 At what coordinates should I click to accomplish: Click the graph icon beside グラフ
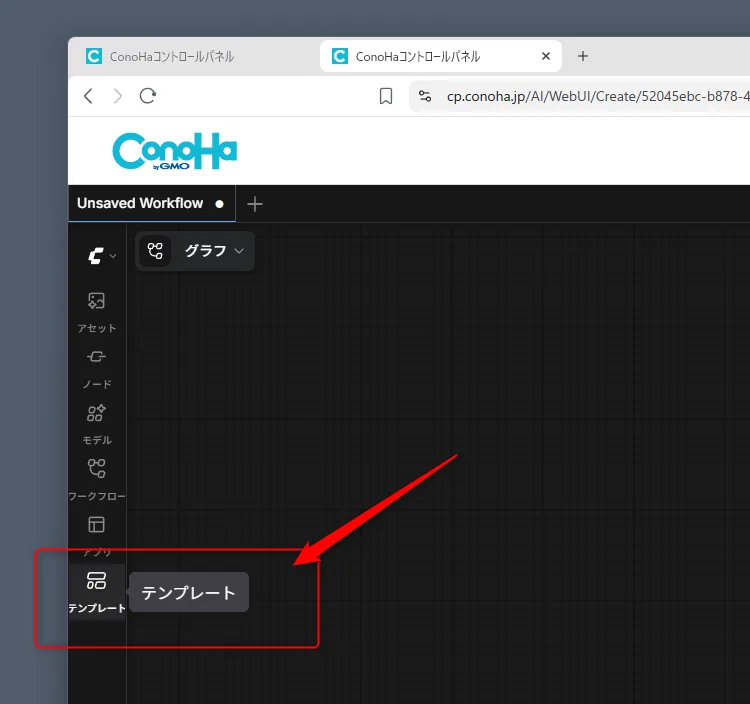click(155, 251)
